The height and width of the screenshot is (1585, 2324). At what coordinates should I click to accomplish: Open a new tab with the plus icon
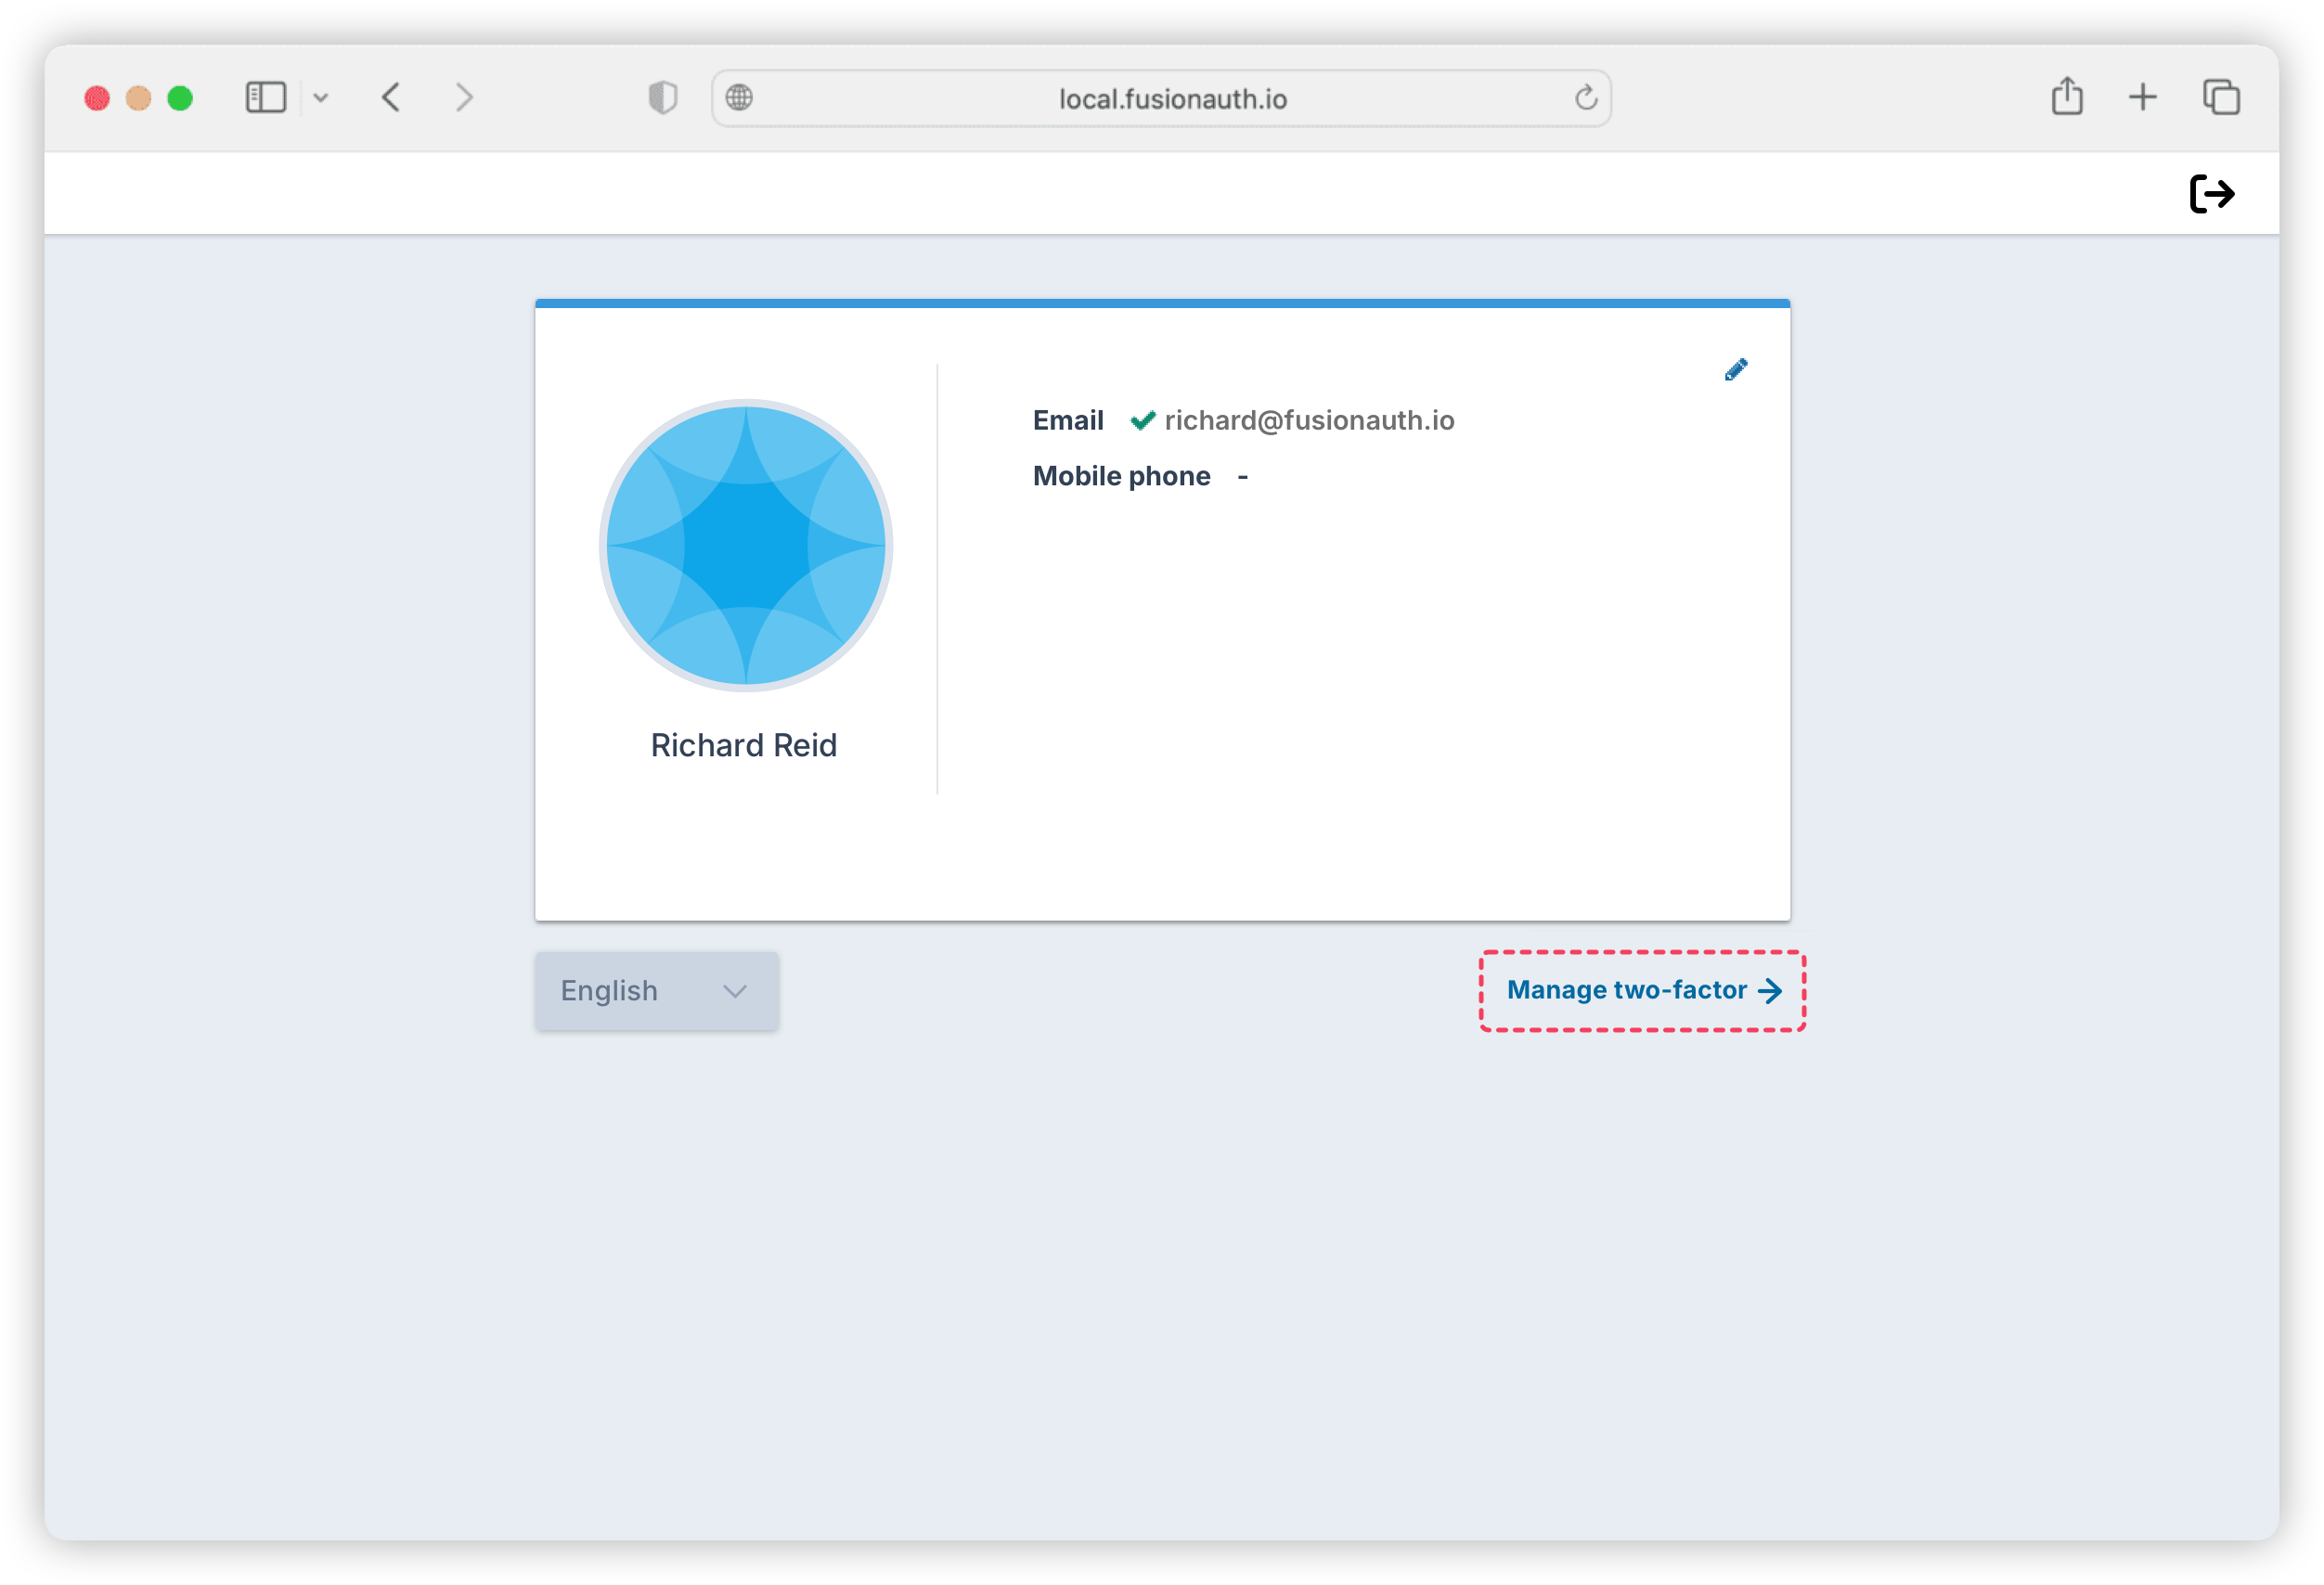(2142, 98)
